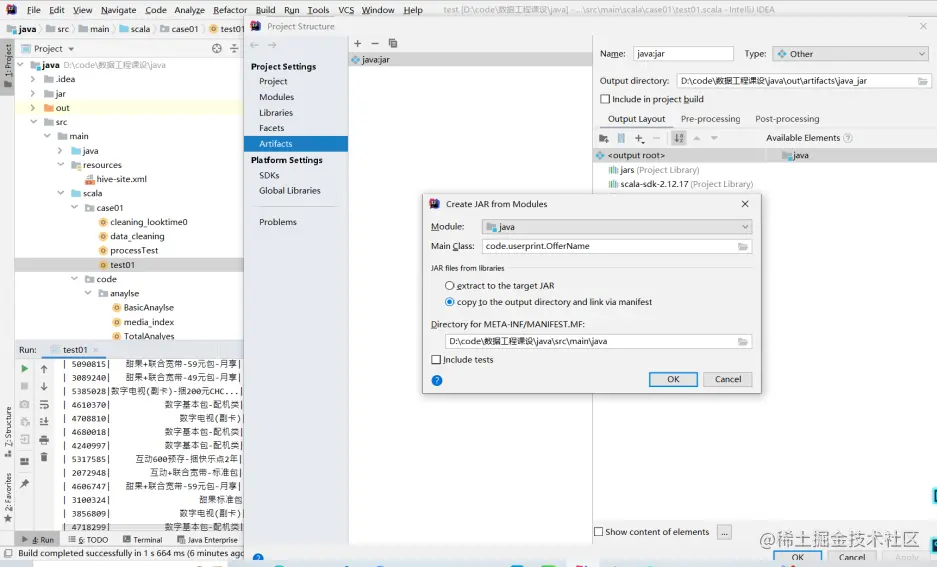Collapse the anaylse package node
Screen dimensions: 937x567
(88, 293)
